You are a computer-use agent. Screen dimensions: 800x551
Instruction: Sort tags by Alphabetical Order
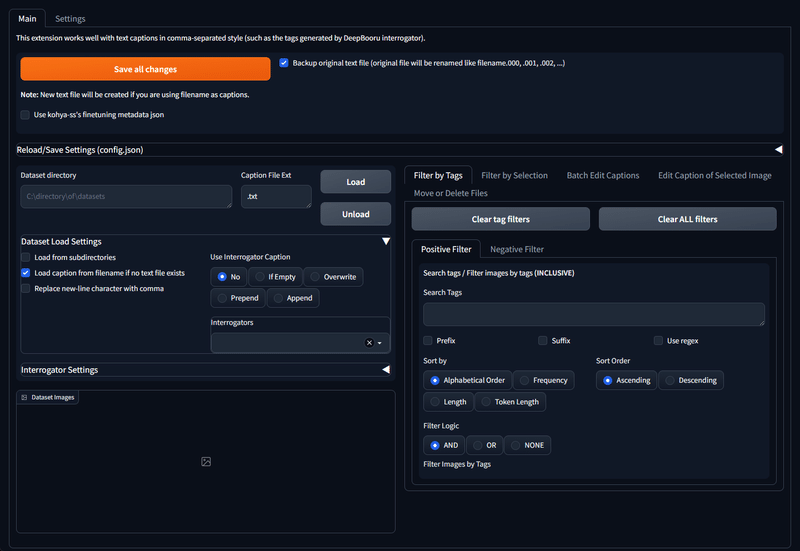(x=467, y=380)
